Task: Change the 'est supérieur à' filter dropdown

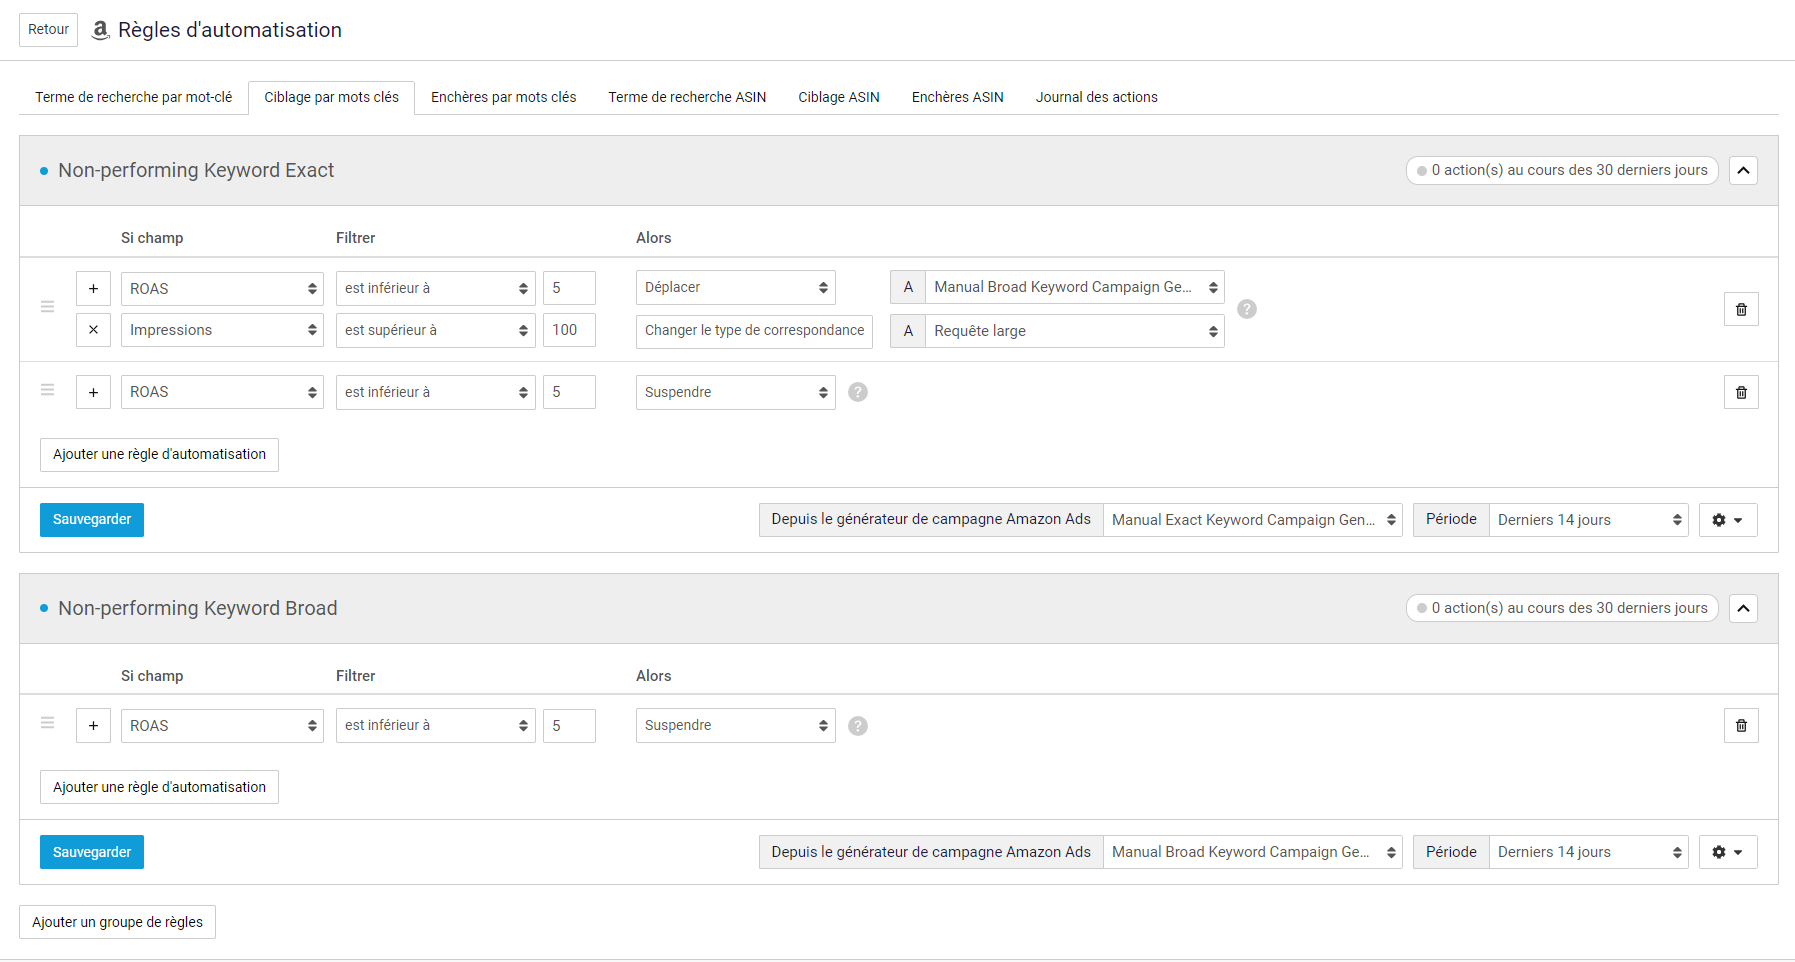Action: pos(436,330)
